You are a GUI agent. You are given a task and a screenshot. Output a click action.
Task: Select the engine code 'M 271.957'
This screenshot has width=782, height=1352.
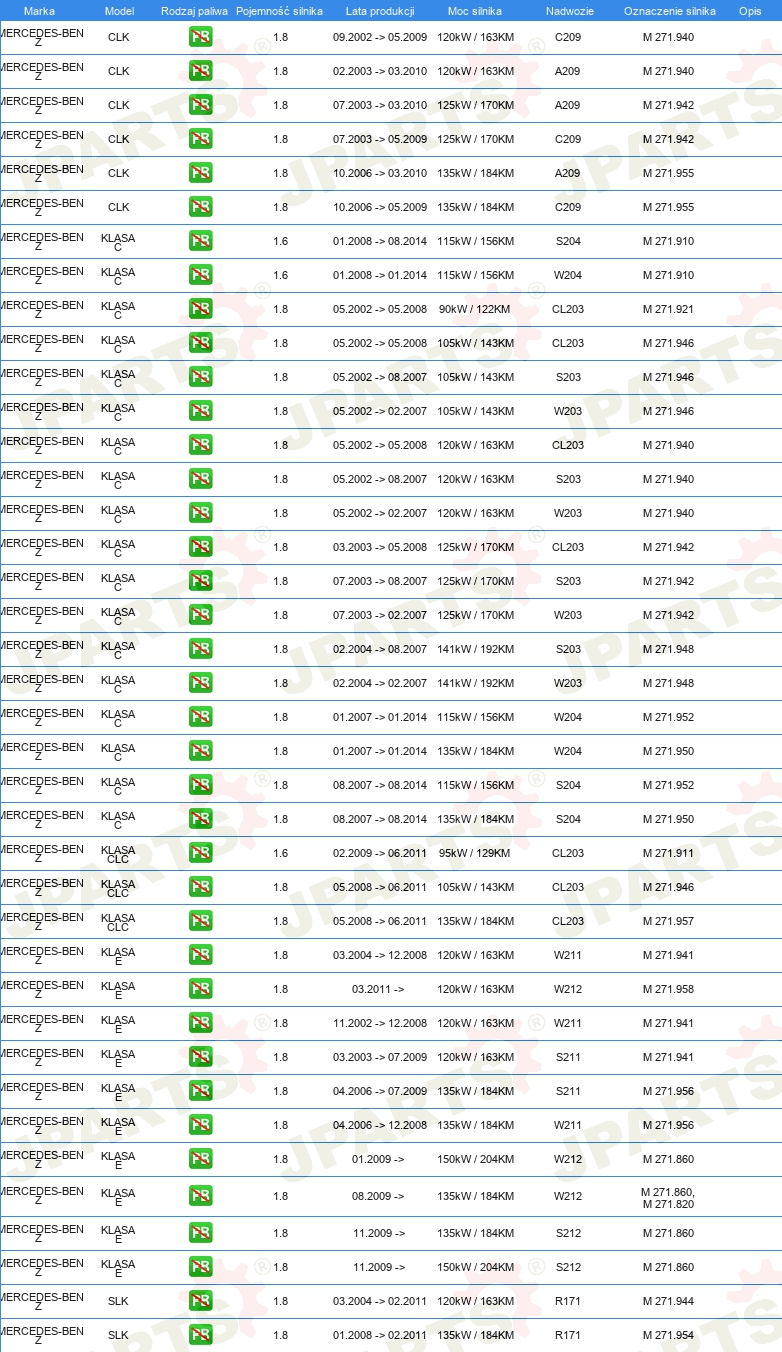click(x=668, y=921)
